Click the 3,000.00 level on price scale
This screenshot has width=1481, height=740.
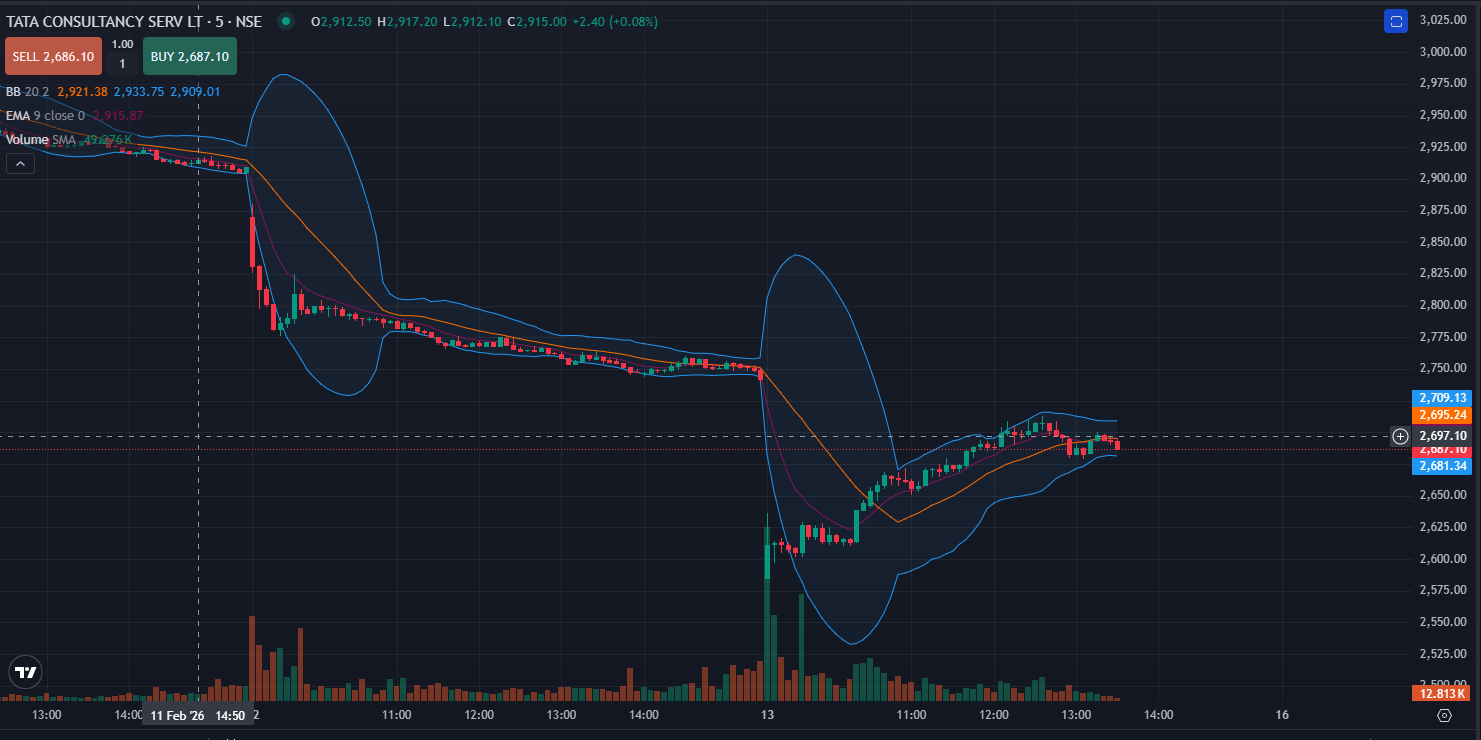(1442, 52)
